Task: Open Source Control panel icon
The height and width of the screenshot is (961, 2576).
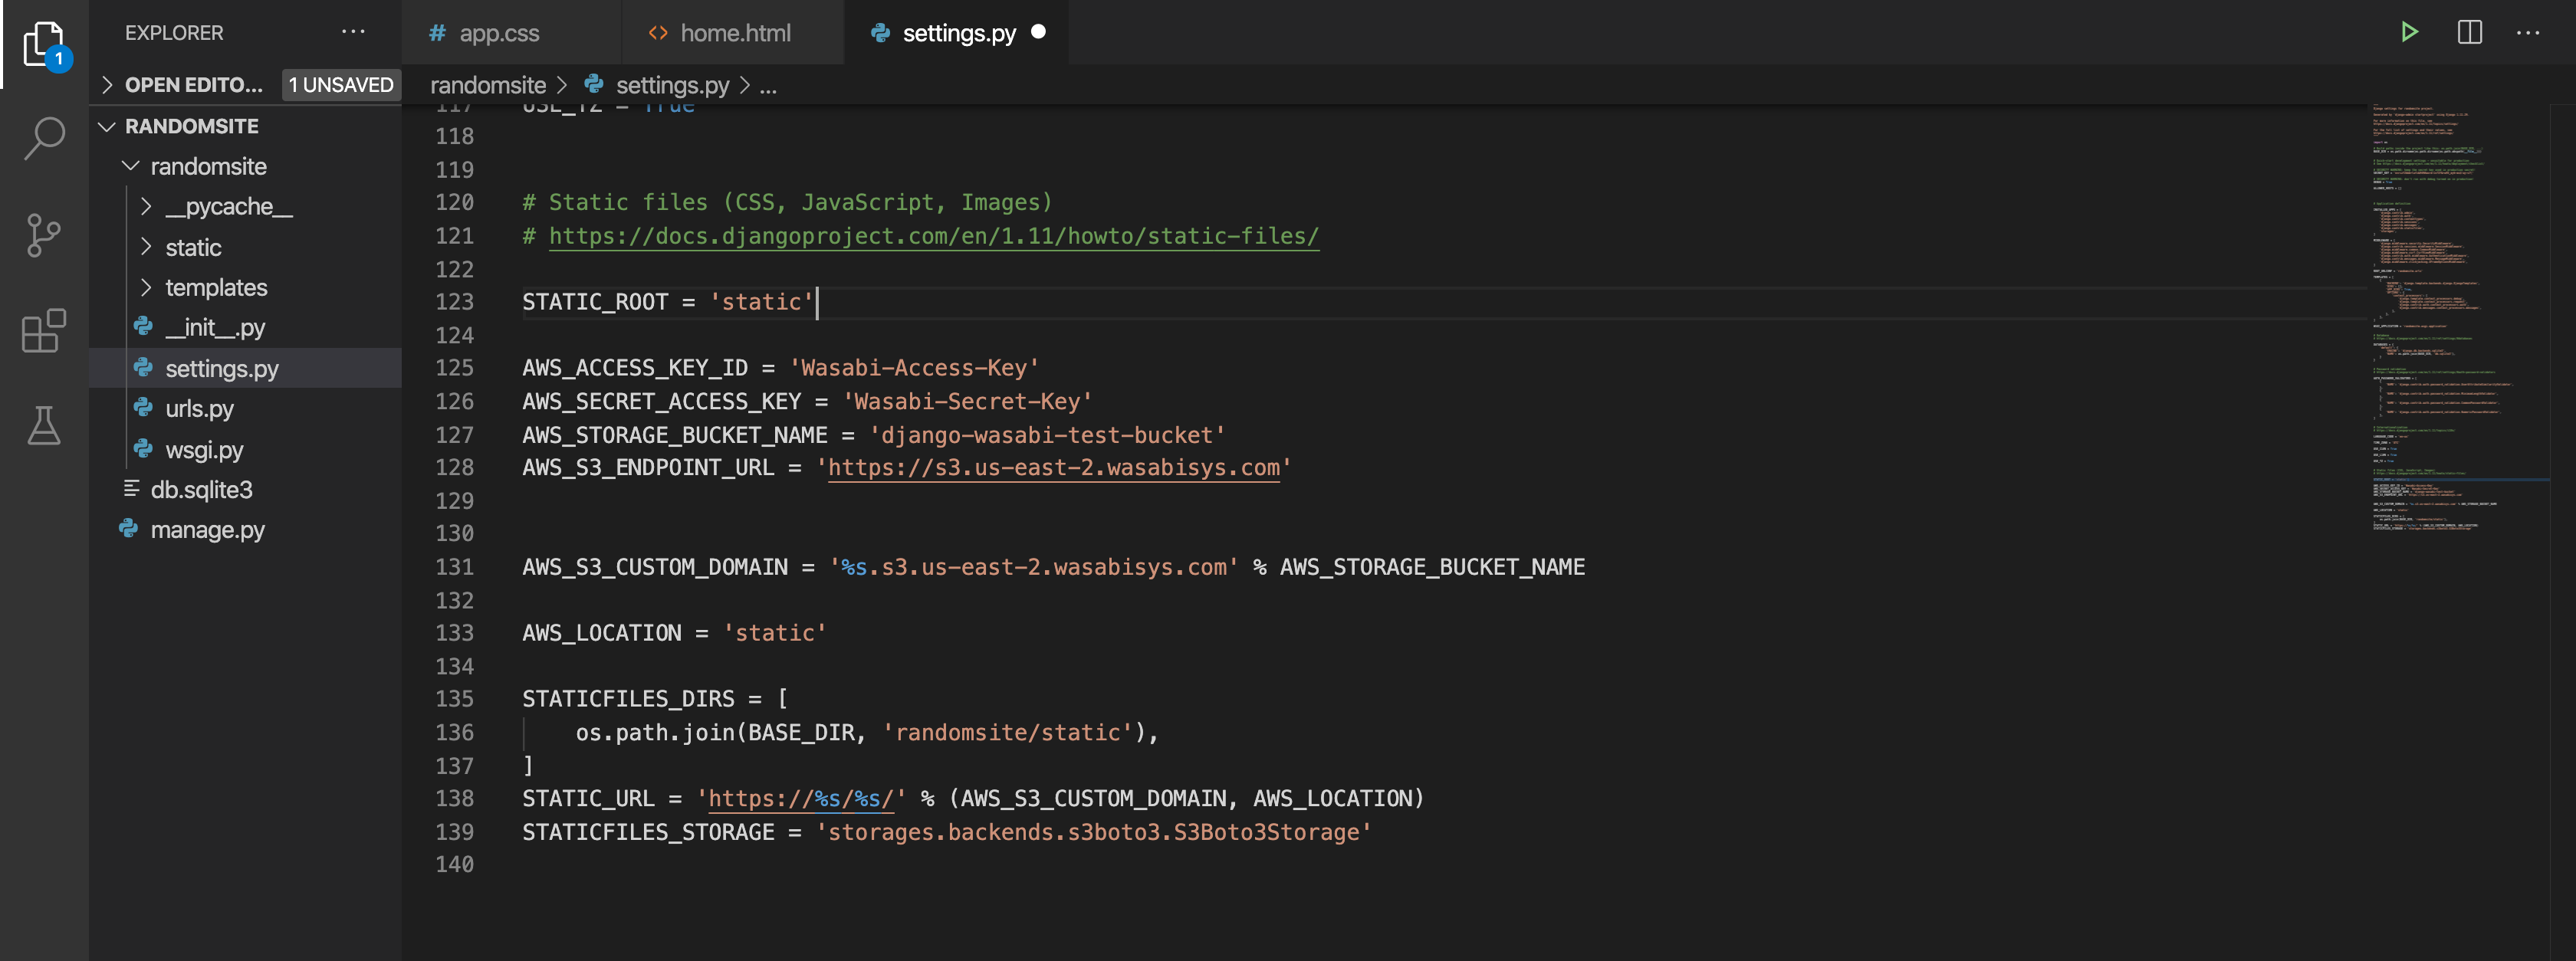Action: point(44,231)
